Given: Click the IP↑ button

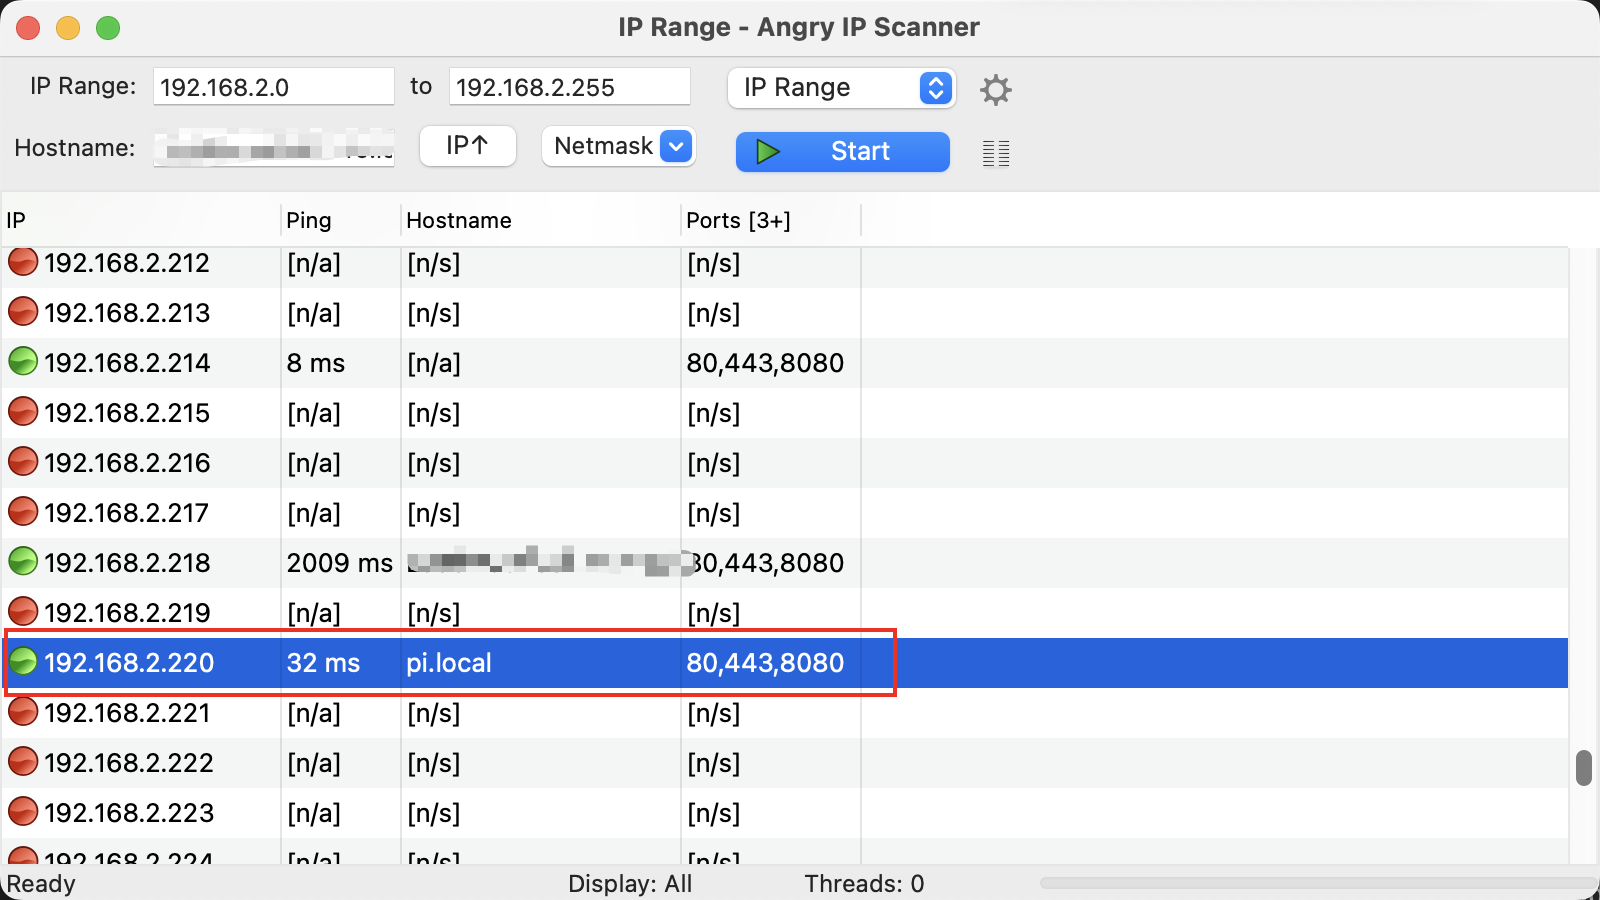Looking at the screenshot, I should [x=467, y=146].
